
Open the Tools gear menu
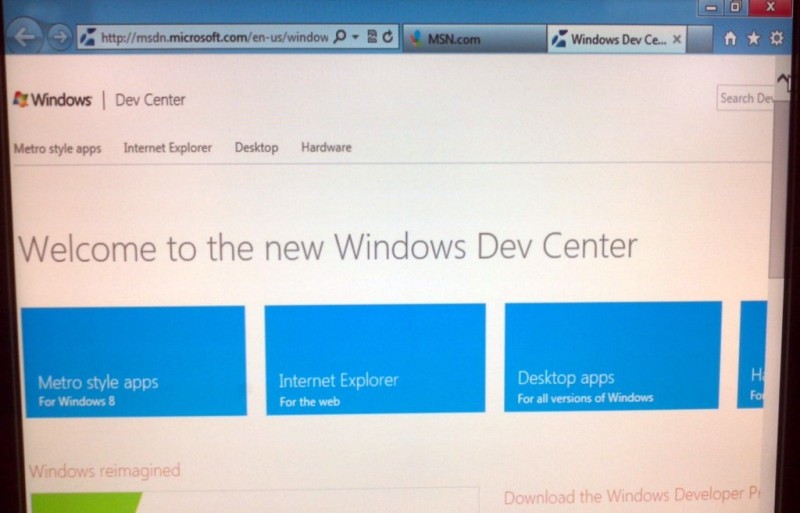click(x=775, y=38)
